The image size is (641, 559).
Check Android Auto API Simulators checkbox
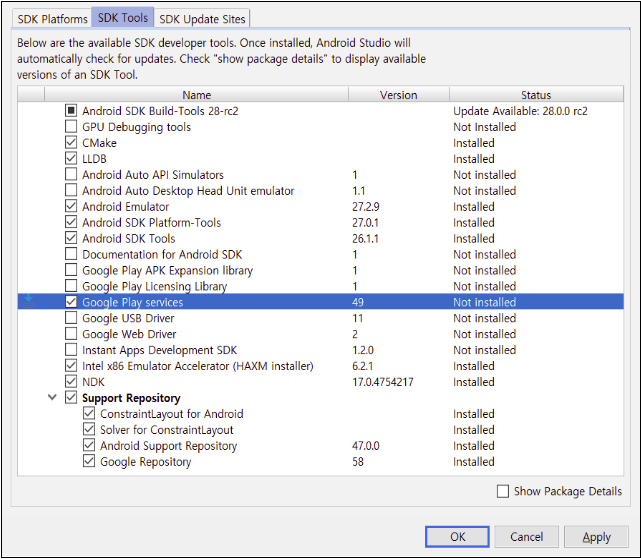click(71, 174)
